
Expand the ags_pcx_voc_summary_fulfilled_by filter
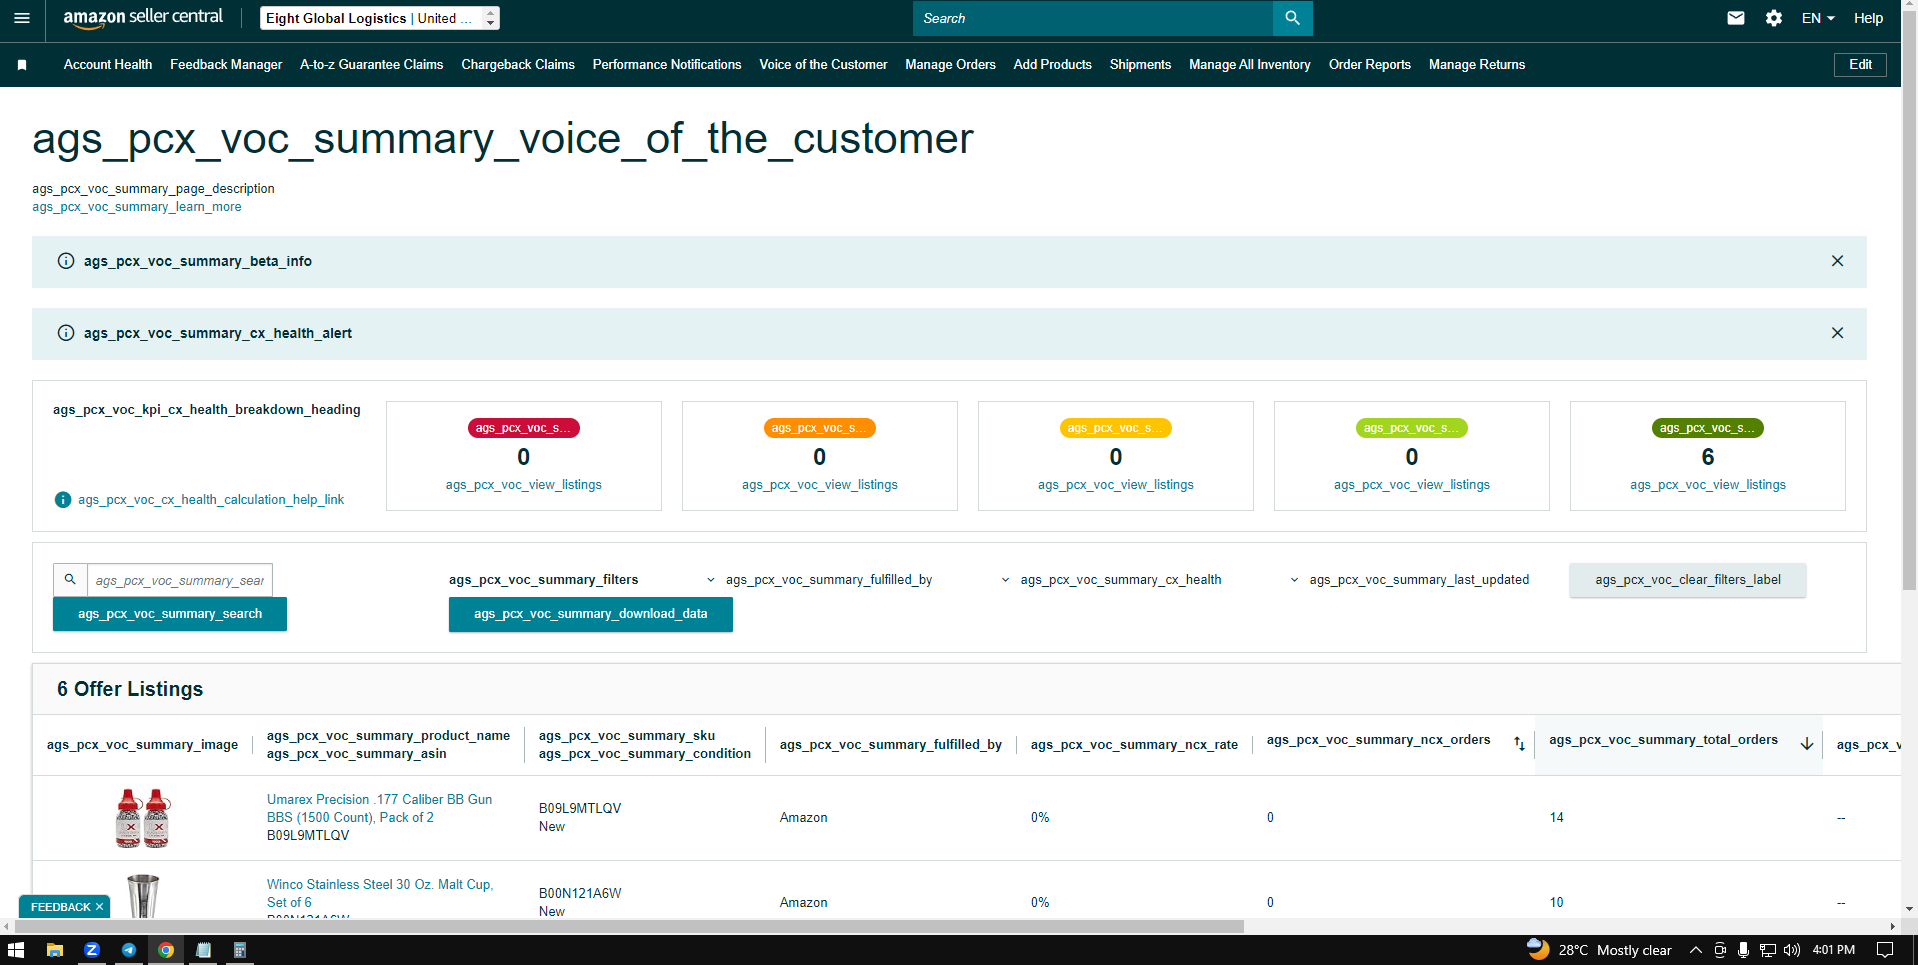819,580
